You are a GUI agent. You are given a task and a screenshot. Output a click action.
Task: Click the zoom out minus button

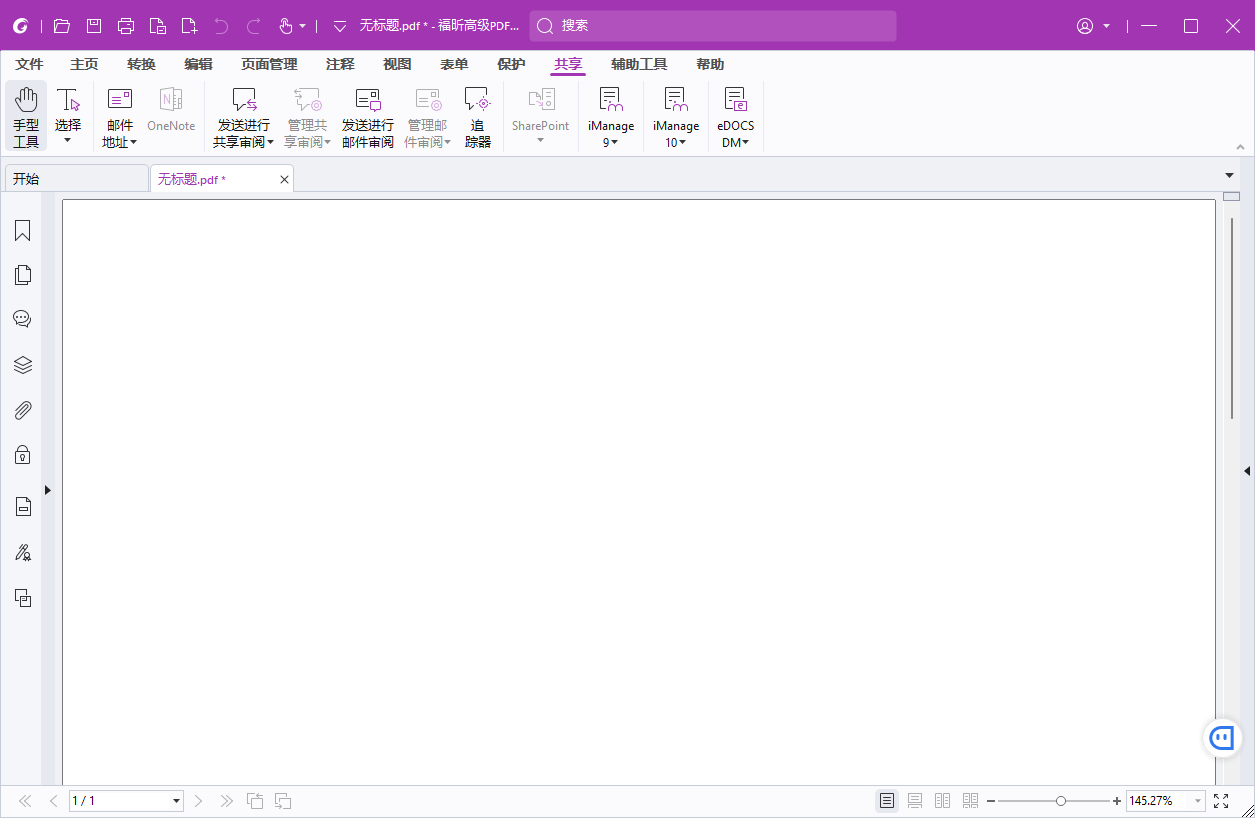coord(991,801)
